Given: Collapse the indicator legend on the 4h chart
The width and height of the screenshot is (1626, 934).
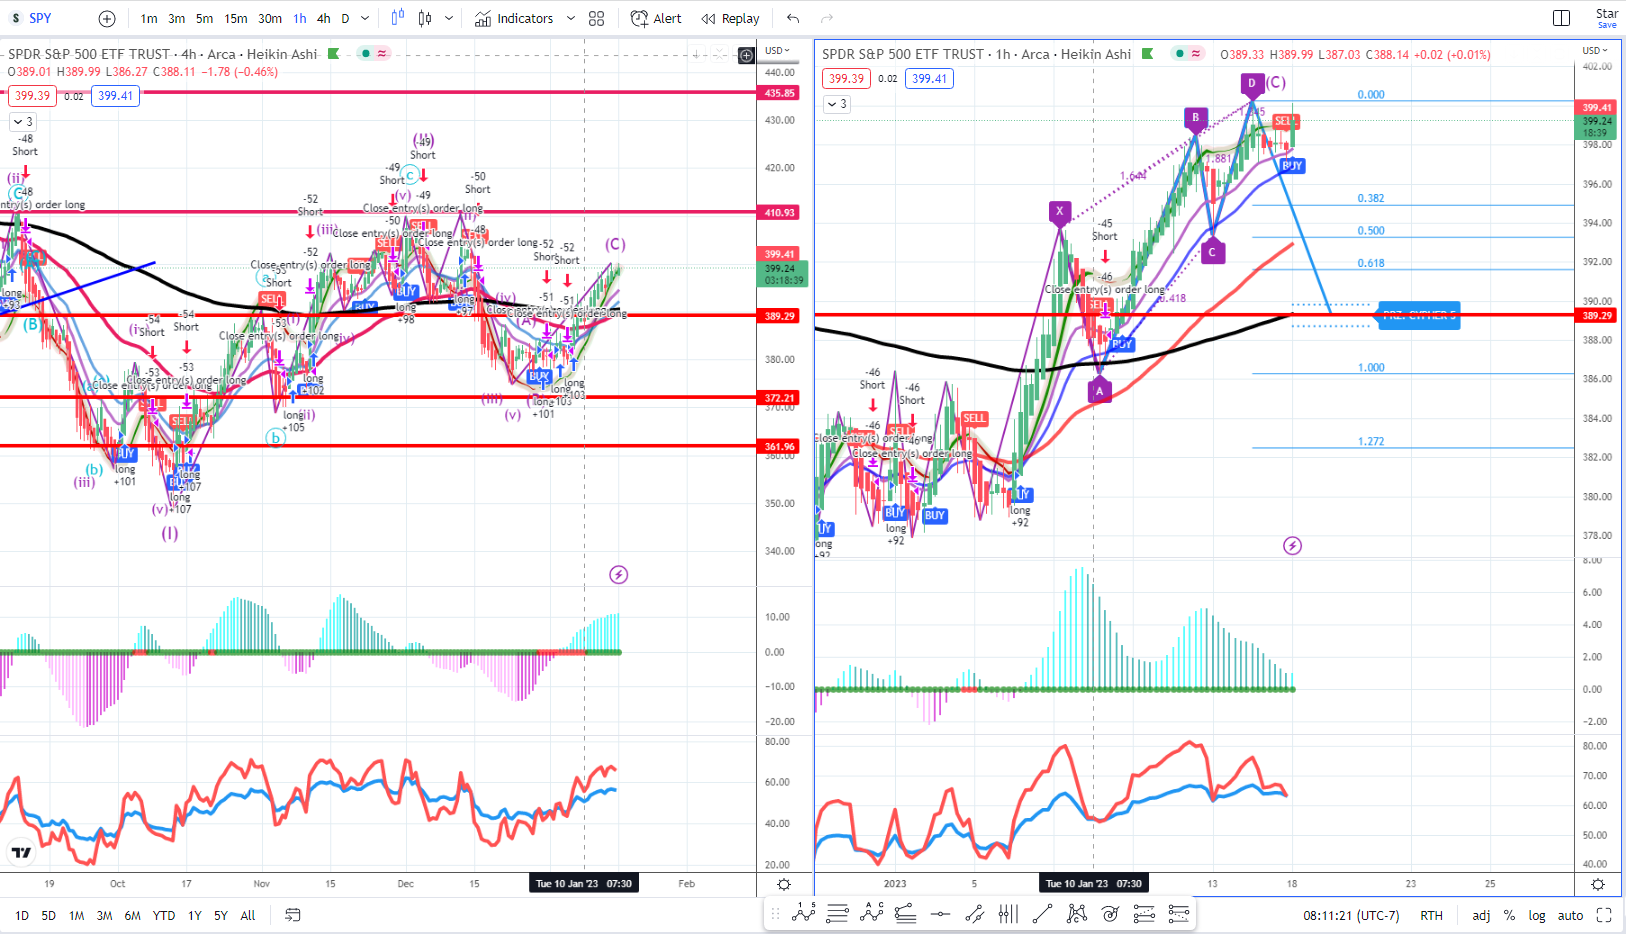Looking at the screenshot, I should point(22,122).
